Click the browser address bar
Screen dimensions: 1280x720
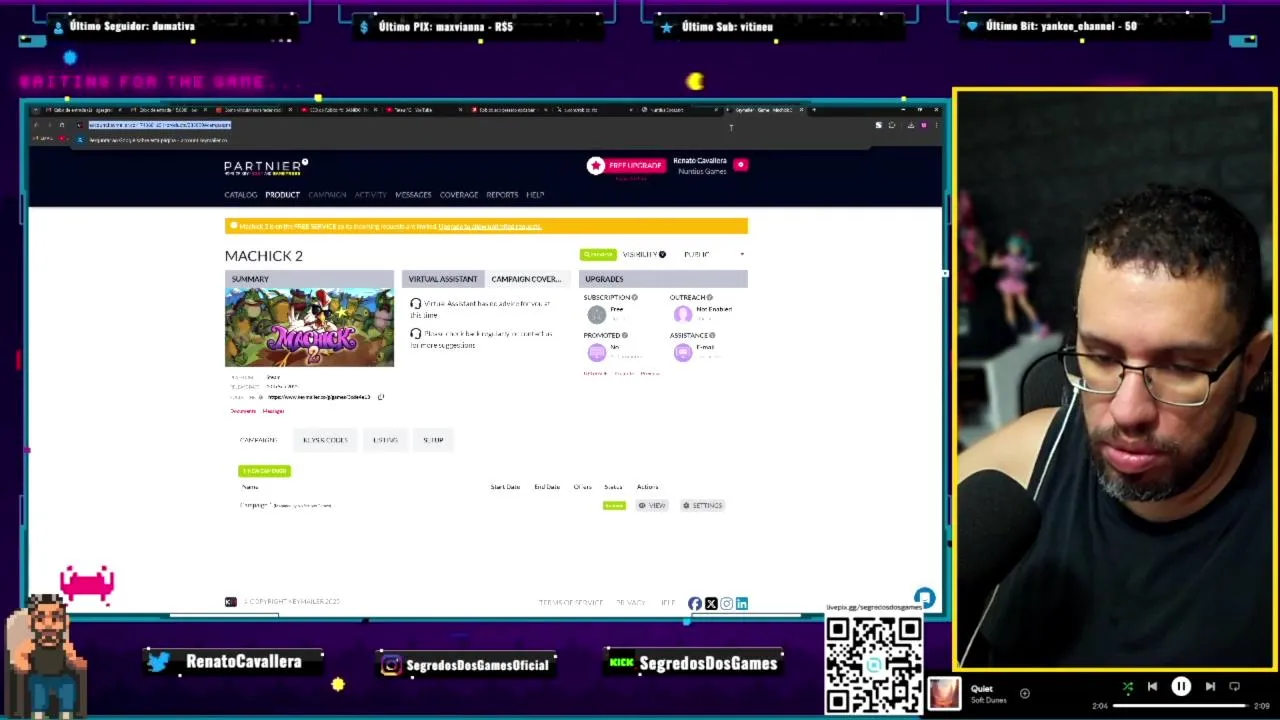click(470, 125)
